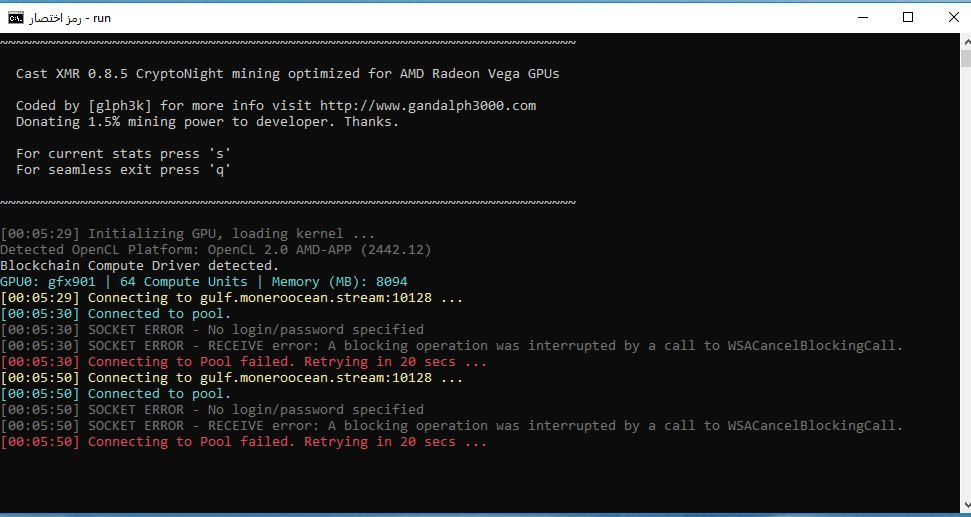
Task: Minimize the run console window
Action: (862, 17)
